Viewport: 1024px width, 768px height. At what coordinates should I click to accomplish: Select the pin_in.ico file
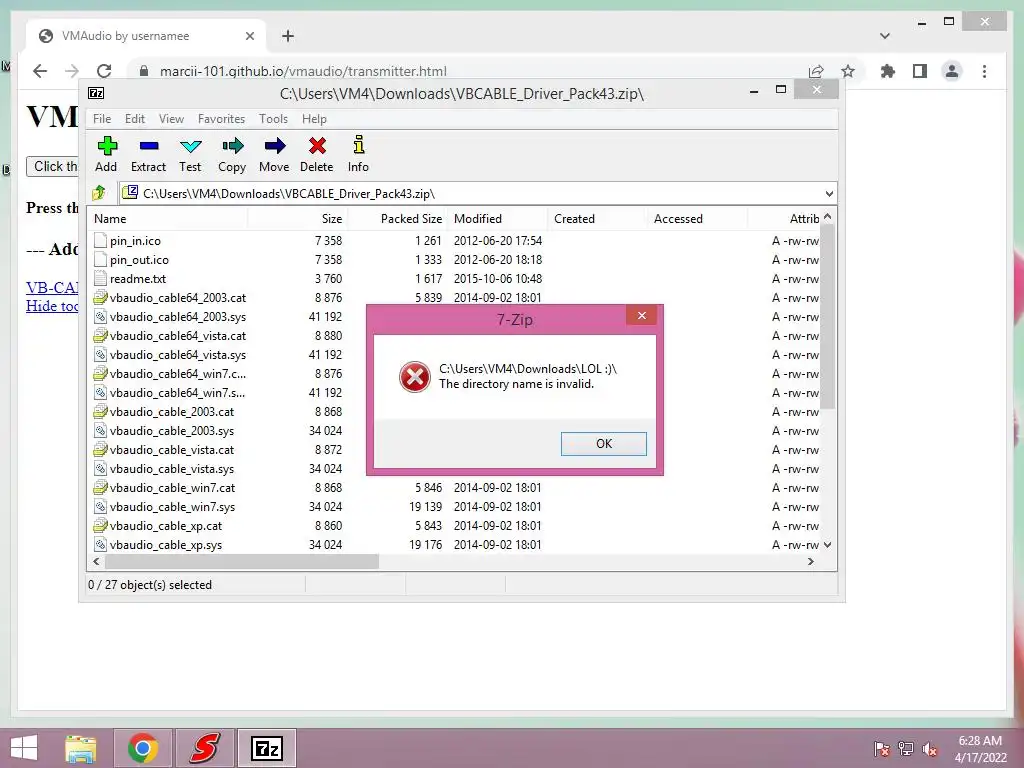pyautogui.click(x=135, y=240)
